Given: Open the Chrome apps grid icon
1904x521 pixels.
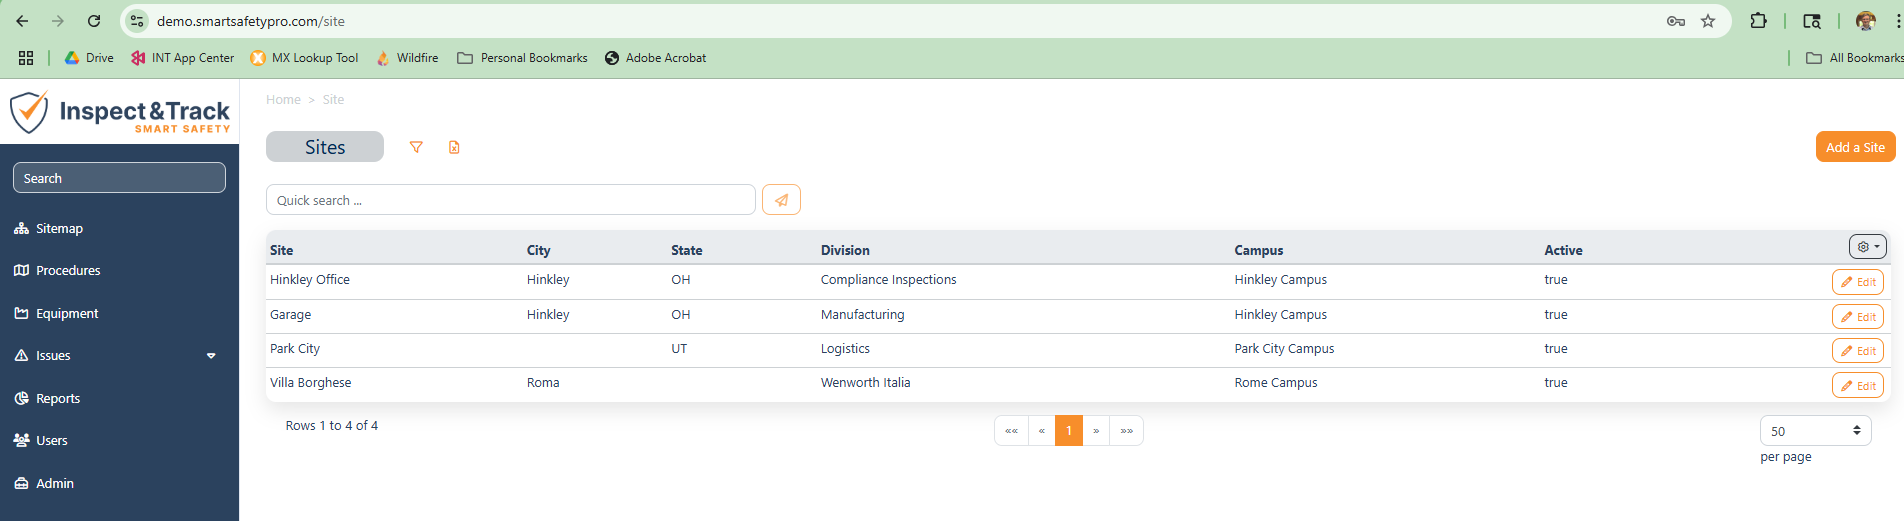Looking at the screenshot, I should [26, 58].
